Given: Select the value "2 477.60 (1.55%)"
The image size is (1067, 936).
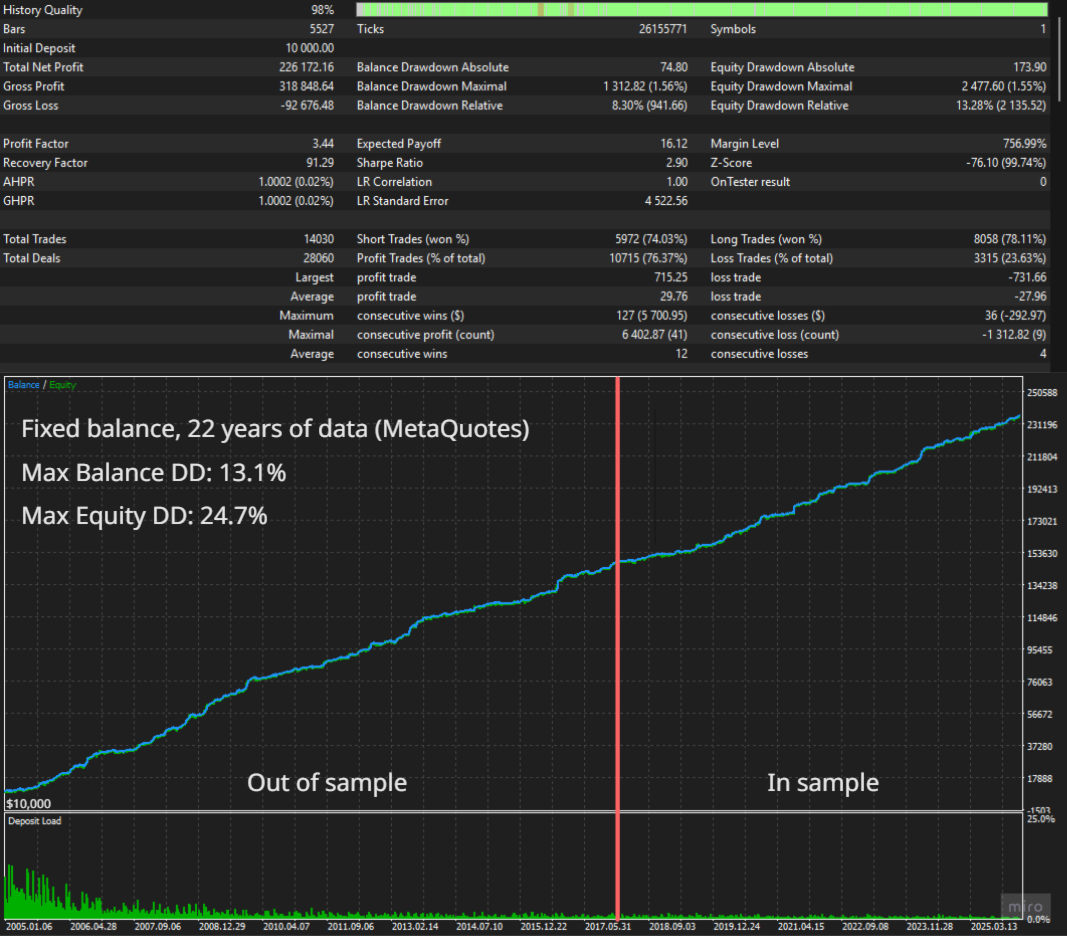Looking at the screenshot, I should point(1004,86).
